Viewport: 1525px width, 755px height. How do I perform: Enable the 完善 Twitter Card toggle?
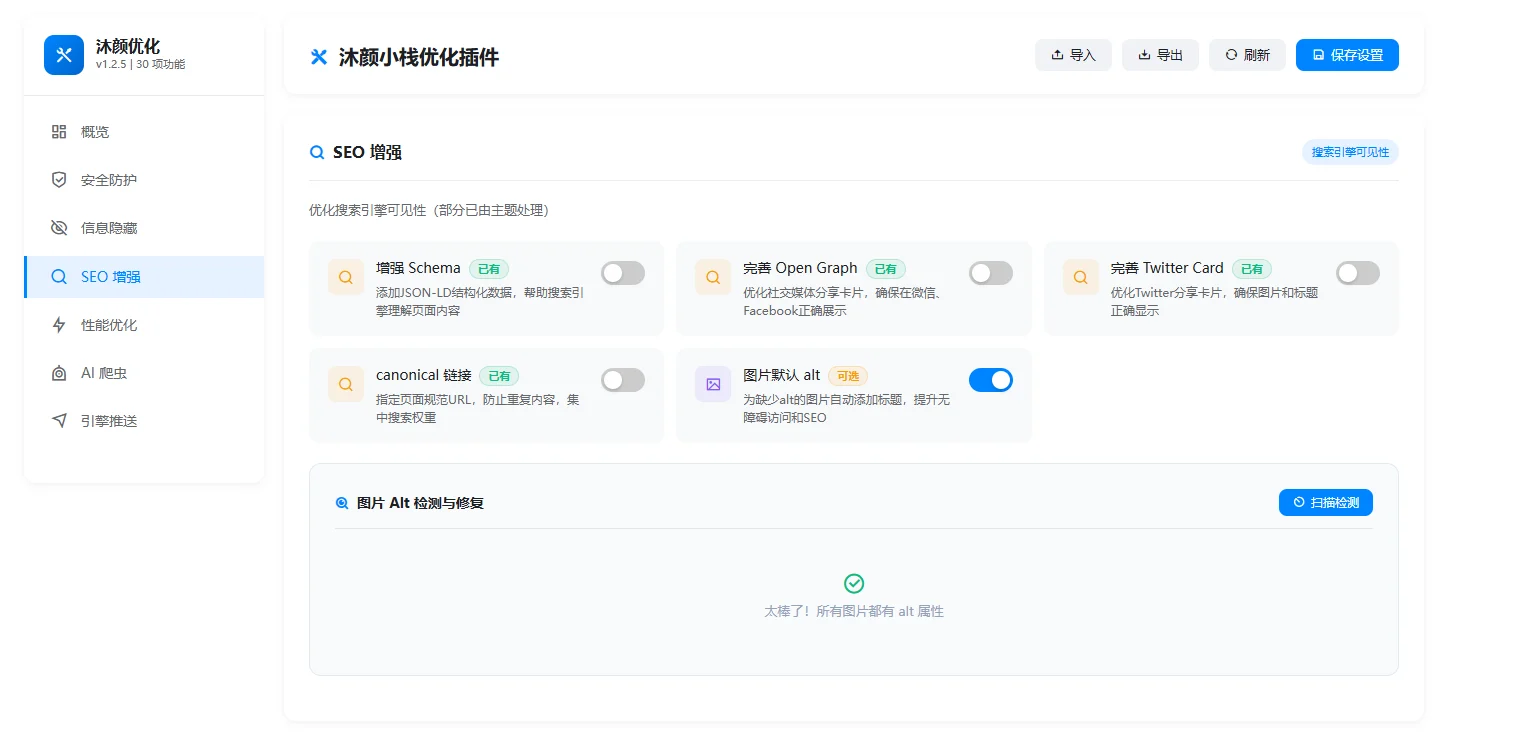pos(1357,273)
